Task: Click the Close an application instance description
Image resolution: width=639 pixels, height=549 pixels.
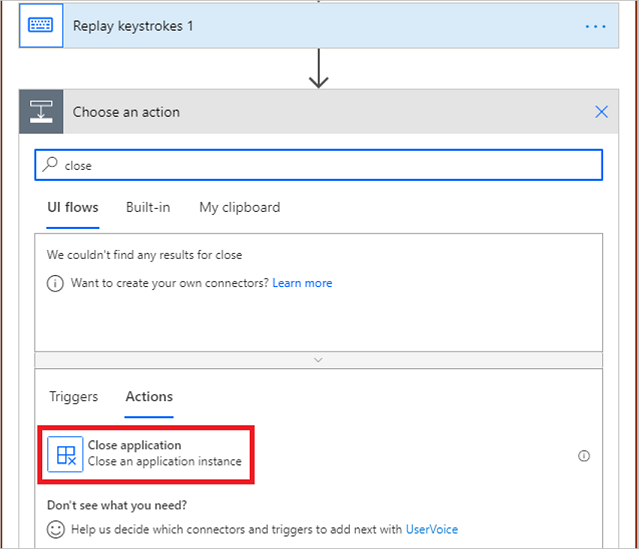Action: click(165, 461)
